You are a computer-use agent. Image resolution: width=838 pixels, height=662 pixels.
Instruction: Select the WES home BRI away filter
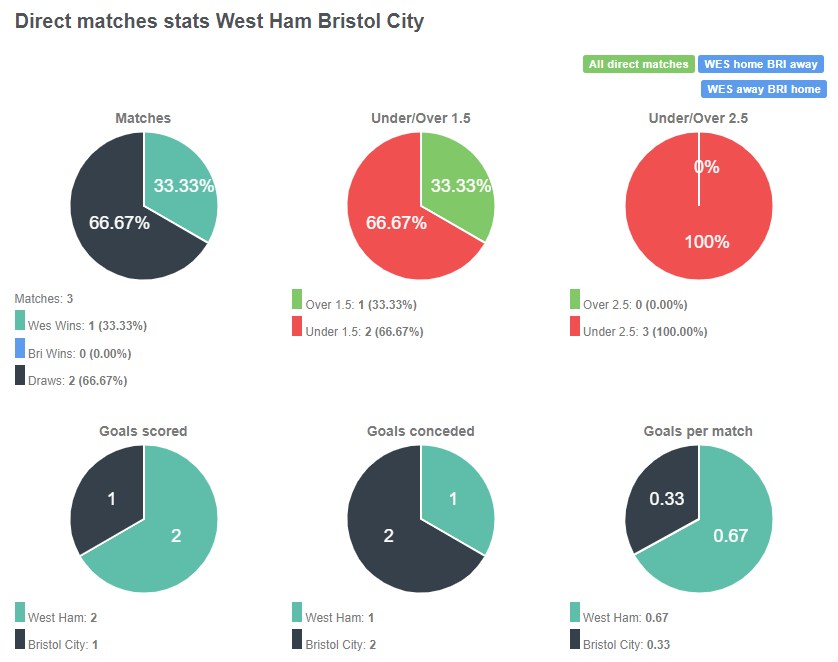tap(761, 63)
